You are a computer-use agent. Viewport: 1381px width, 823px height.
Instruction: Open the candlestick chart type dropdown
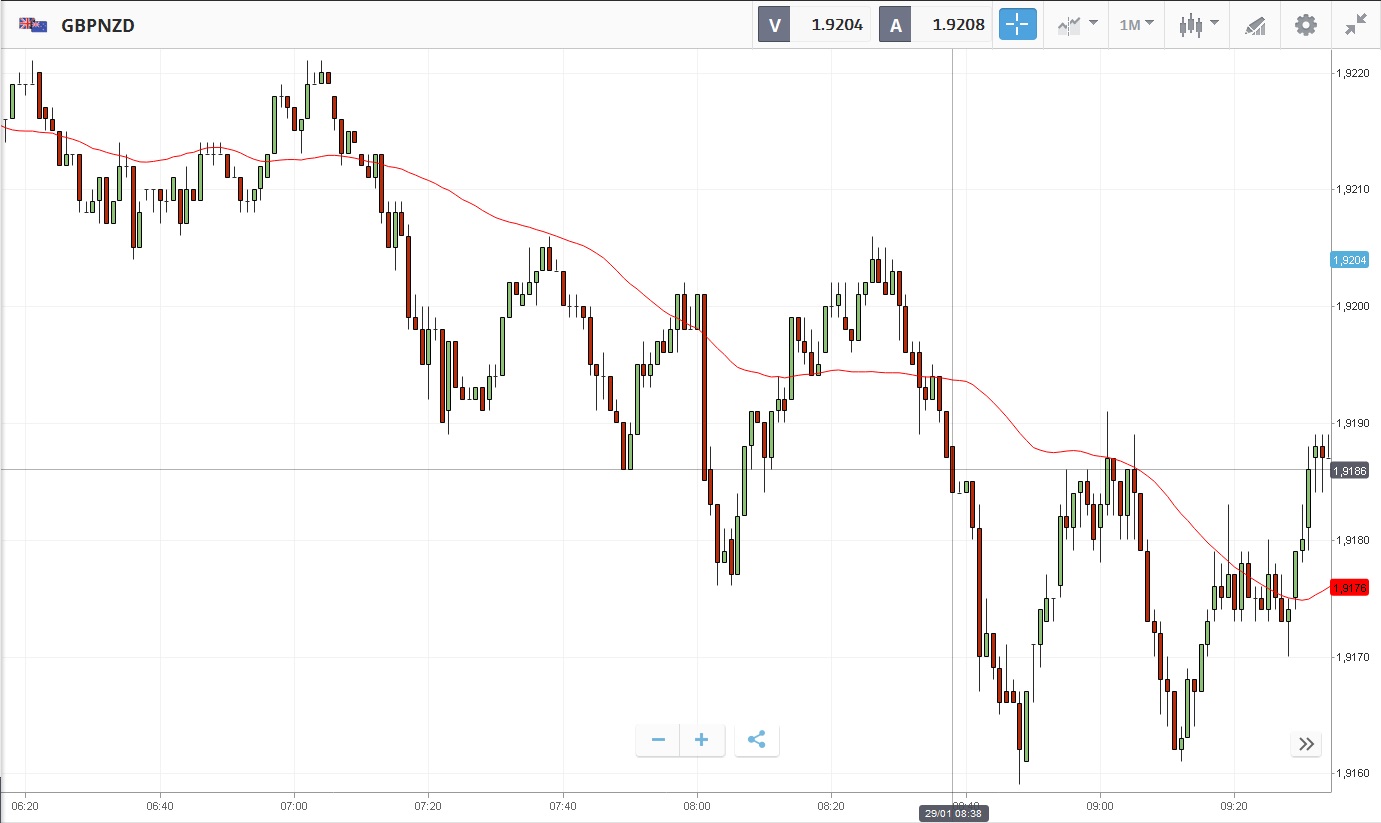[1198, 25]
